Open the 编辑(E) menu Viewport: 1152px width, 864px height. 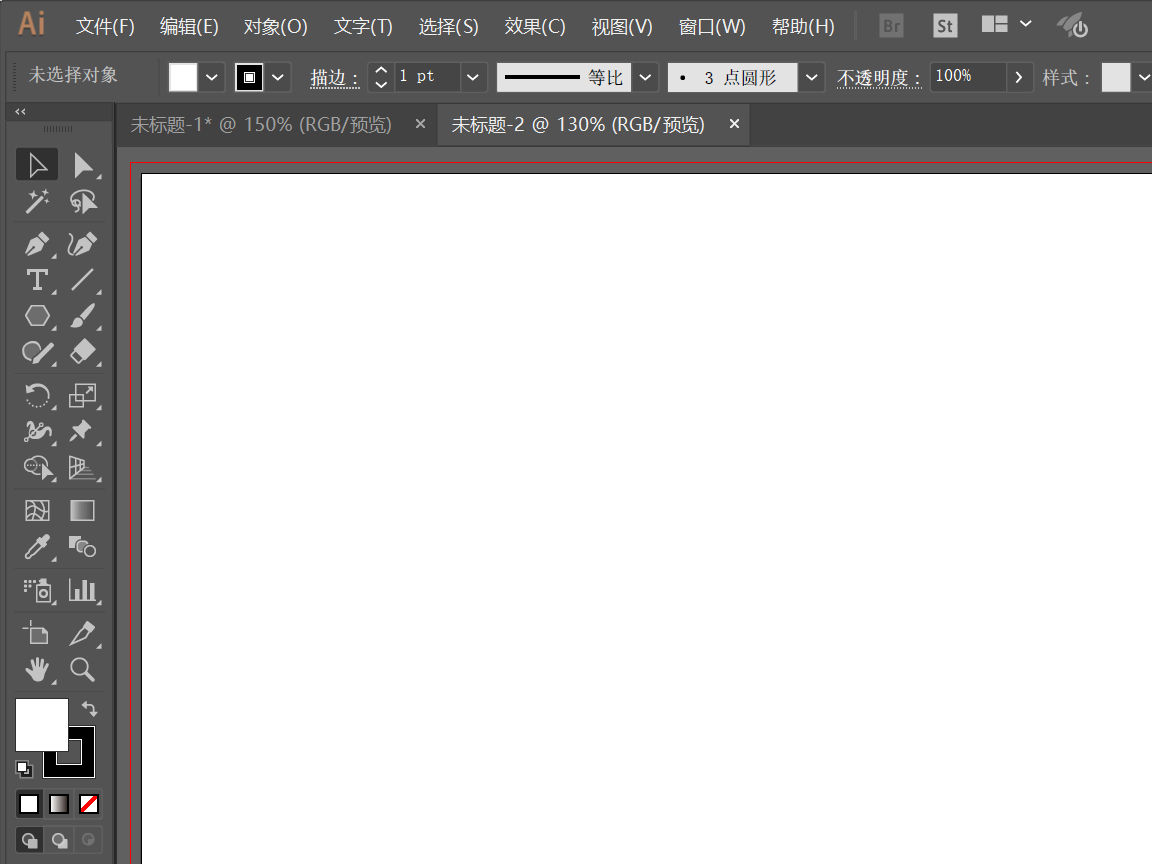tap(189, 26)
